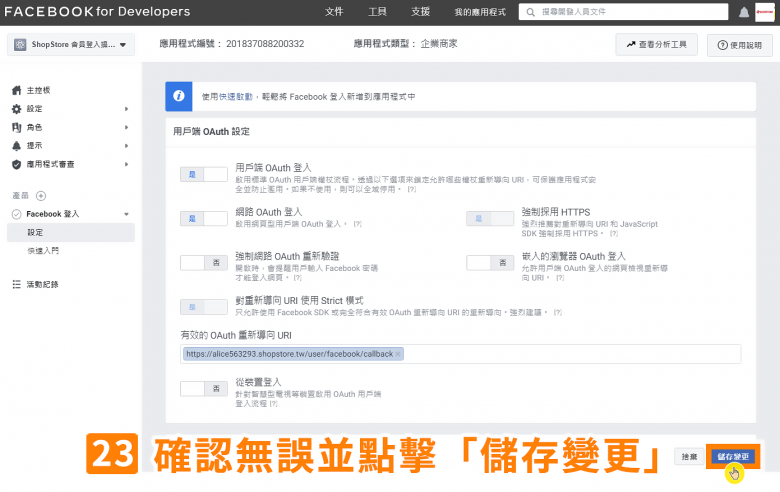Viewport: 780px width, 492px height.
Task: Click the 使用說明 button
Action: [x=740, y=45]
